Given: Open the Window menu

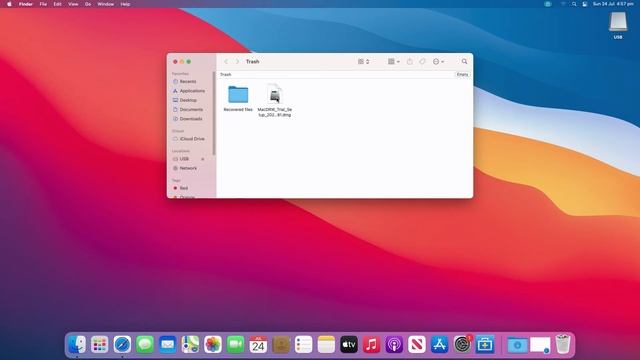Looking at the screenshot, I should (105, 4).
